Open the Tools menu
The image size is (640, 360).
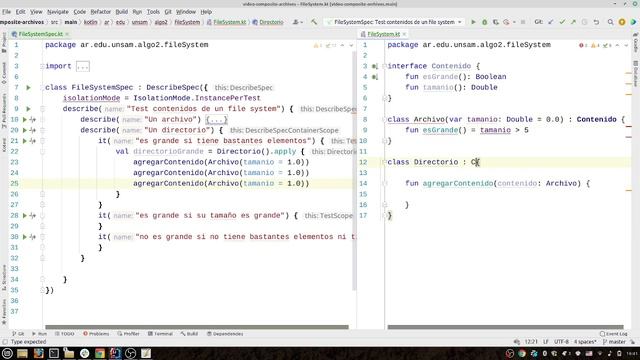(x=153, y=12)
